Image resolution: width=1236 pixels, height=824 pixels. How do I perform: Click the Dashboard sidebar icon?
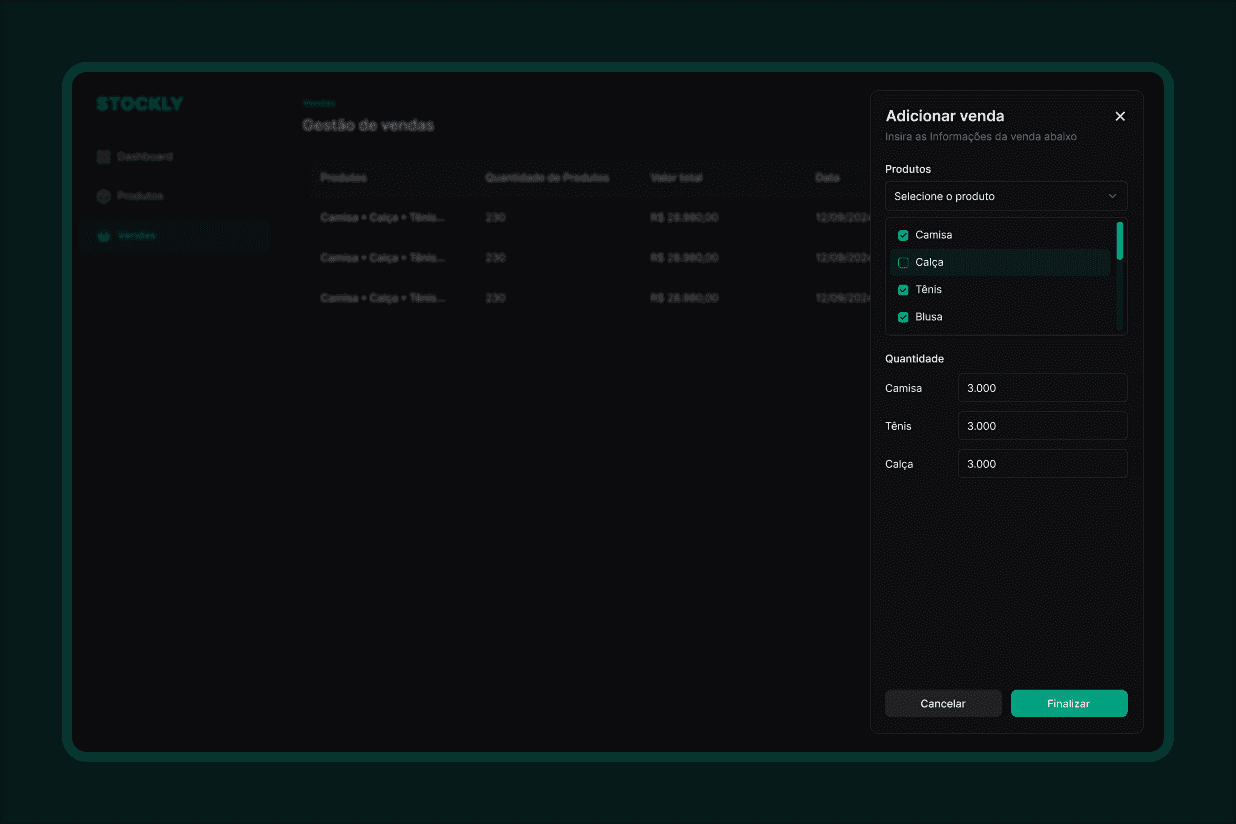pos(103,157)
